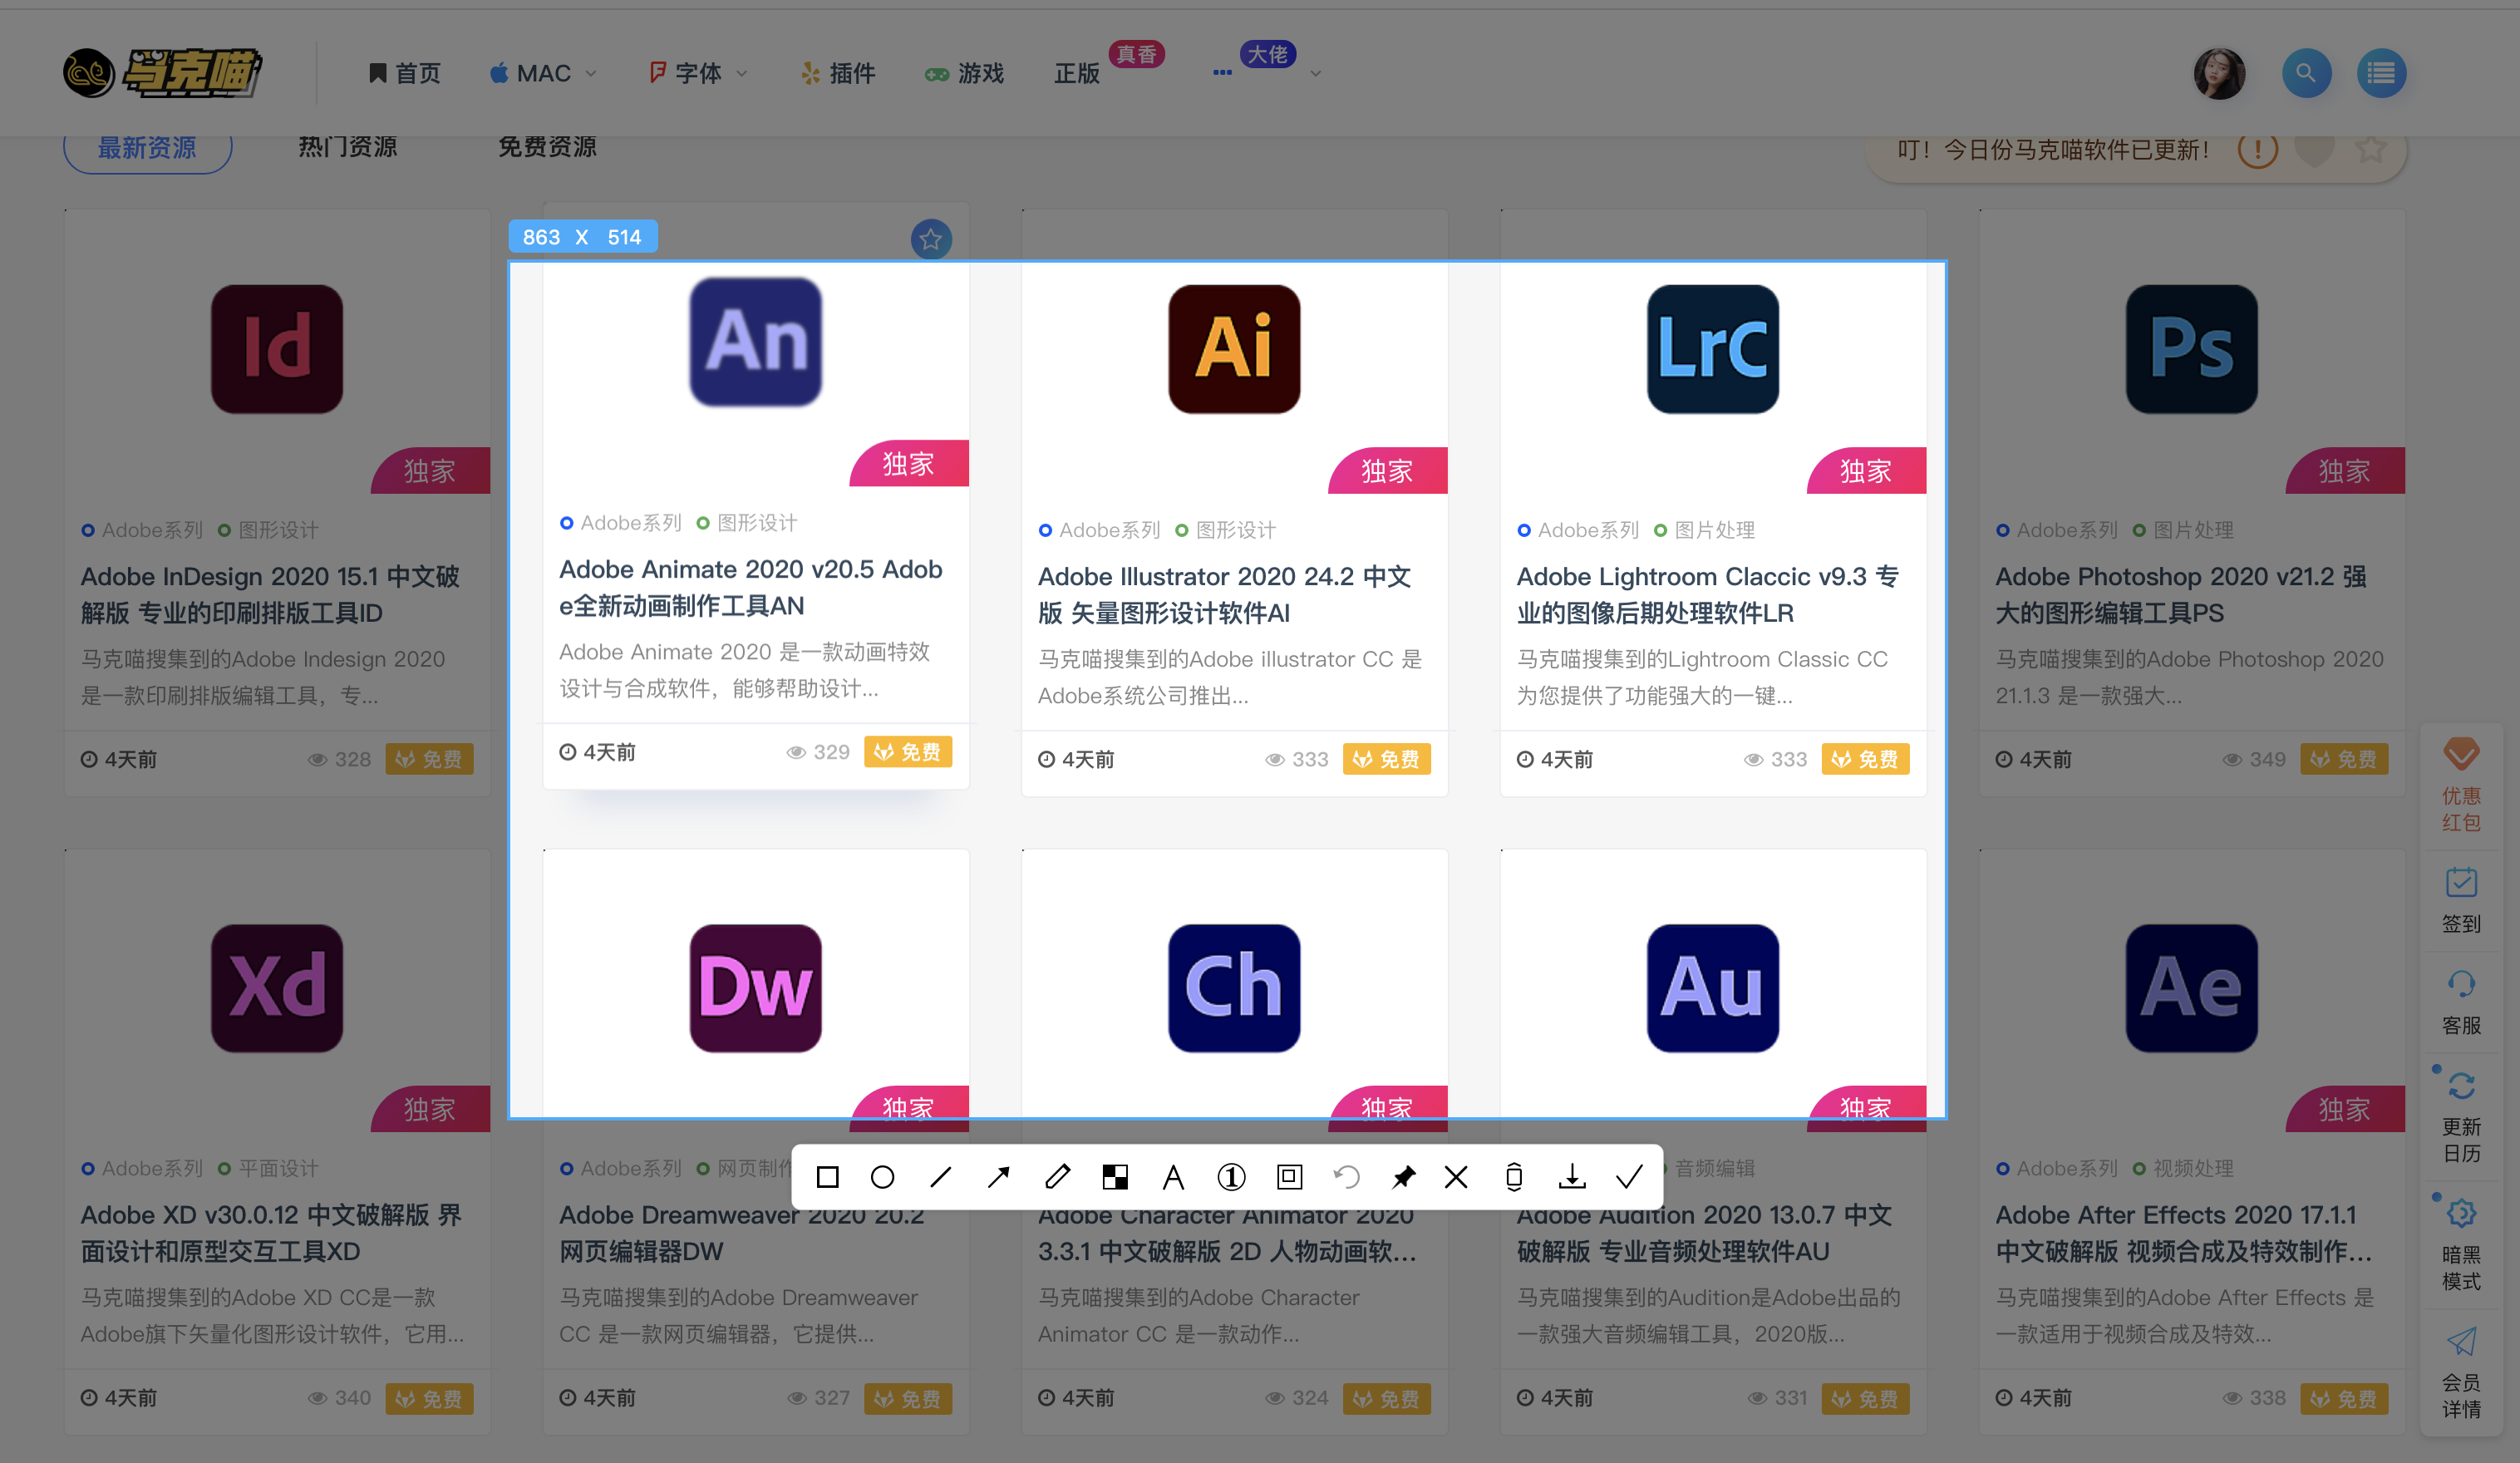Open the more menu dropdown chevron

[x=1316, y=73]
